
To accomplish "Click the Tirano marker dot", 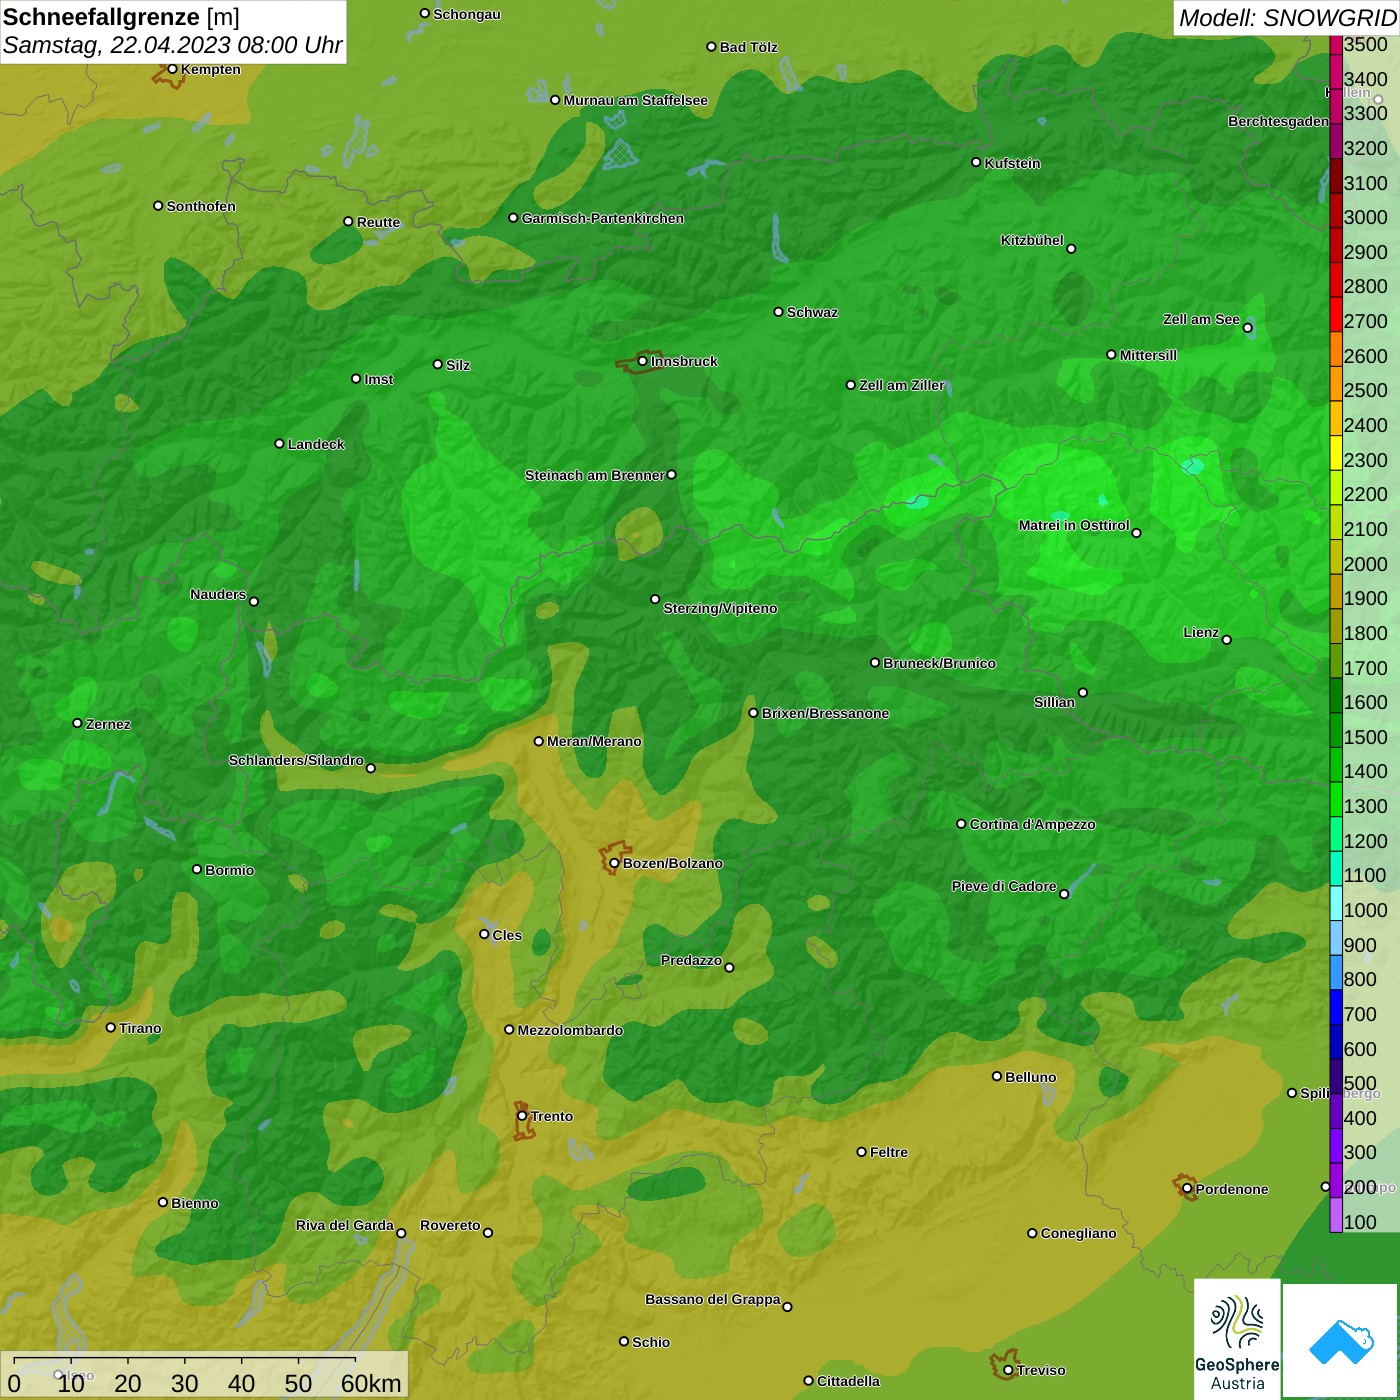I will [111, 1027].
